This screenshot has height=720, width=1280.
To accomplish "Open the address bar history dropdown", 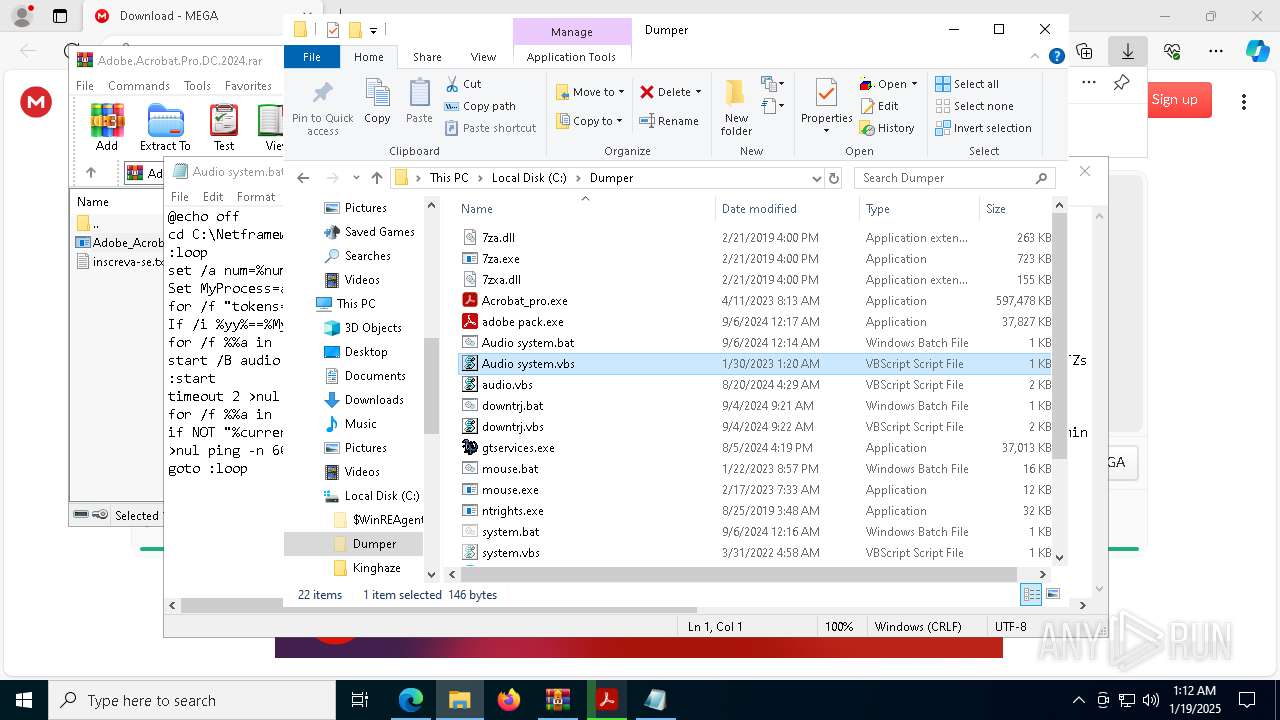I will [x=816, y=178].
